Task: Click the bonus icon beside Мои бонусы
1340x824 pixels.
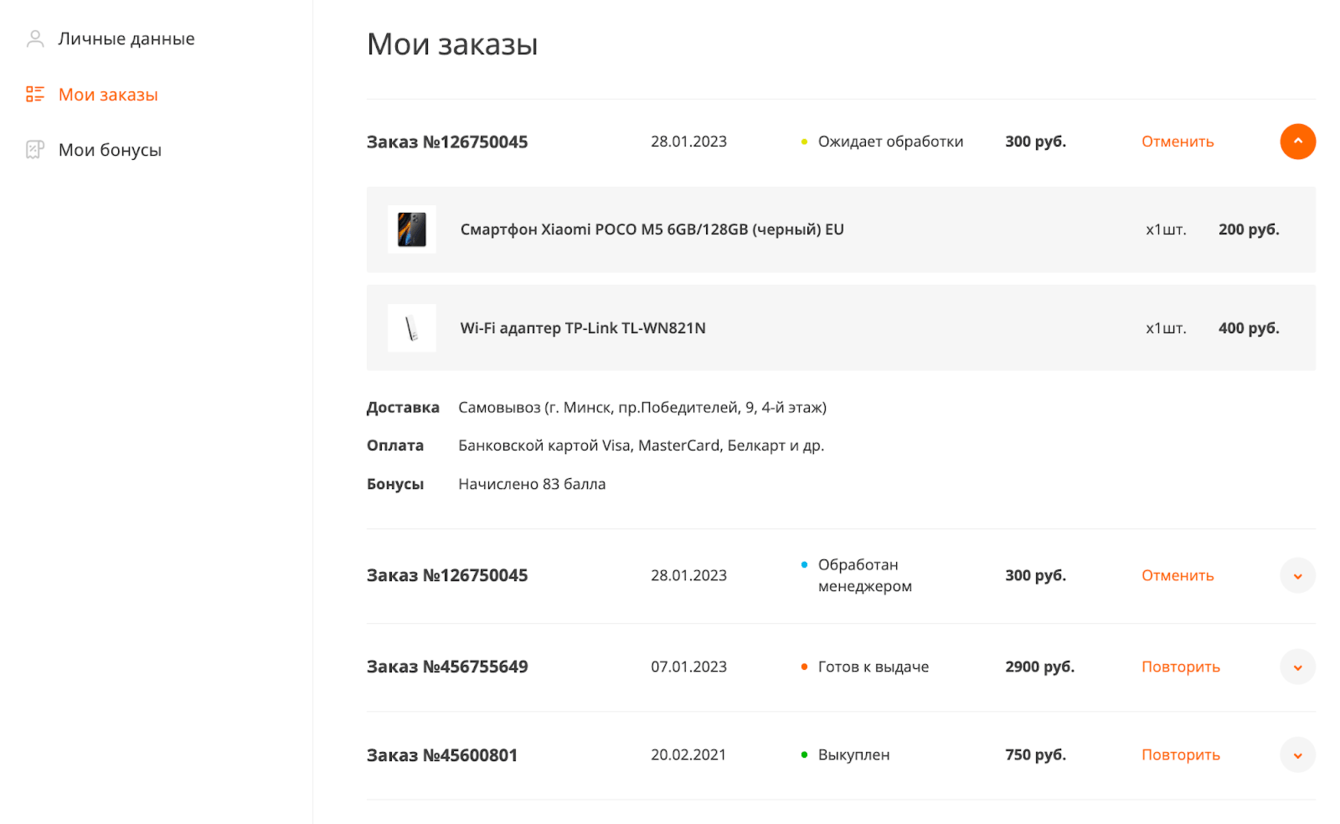Action: 35,150
